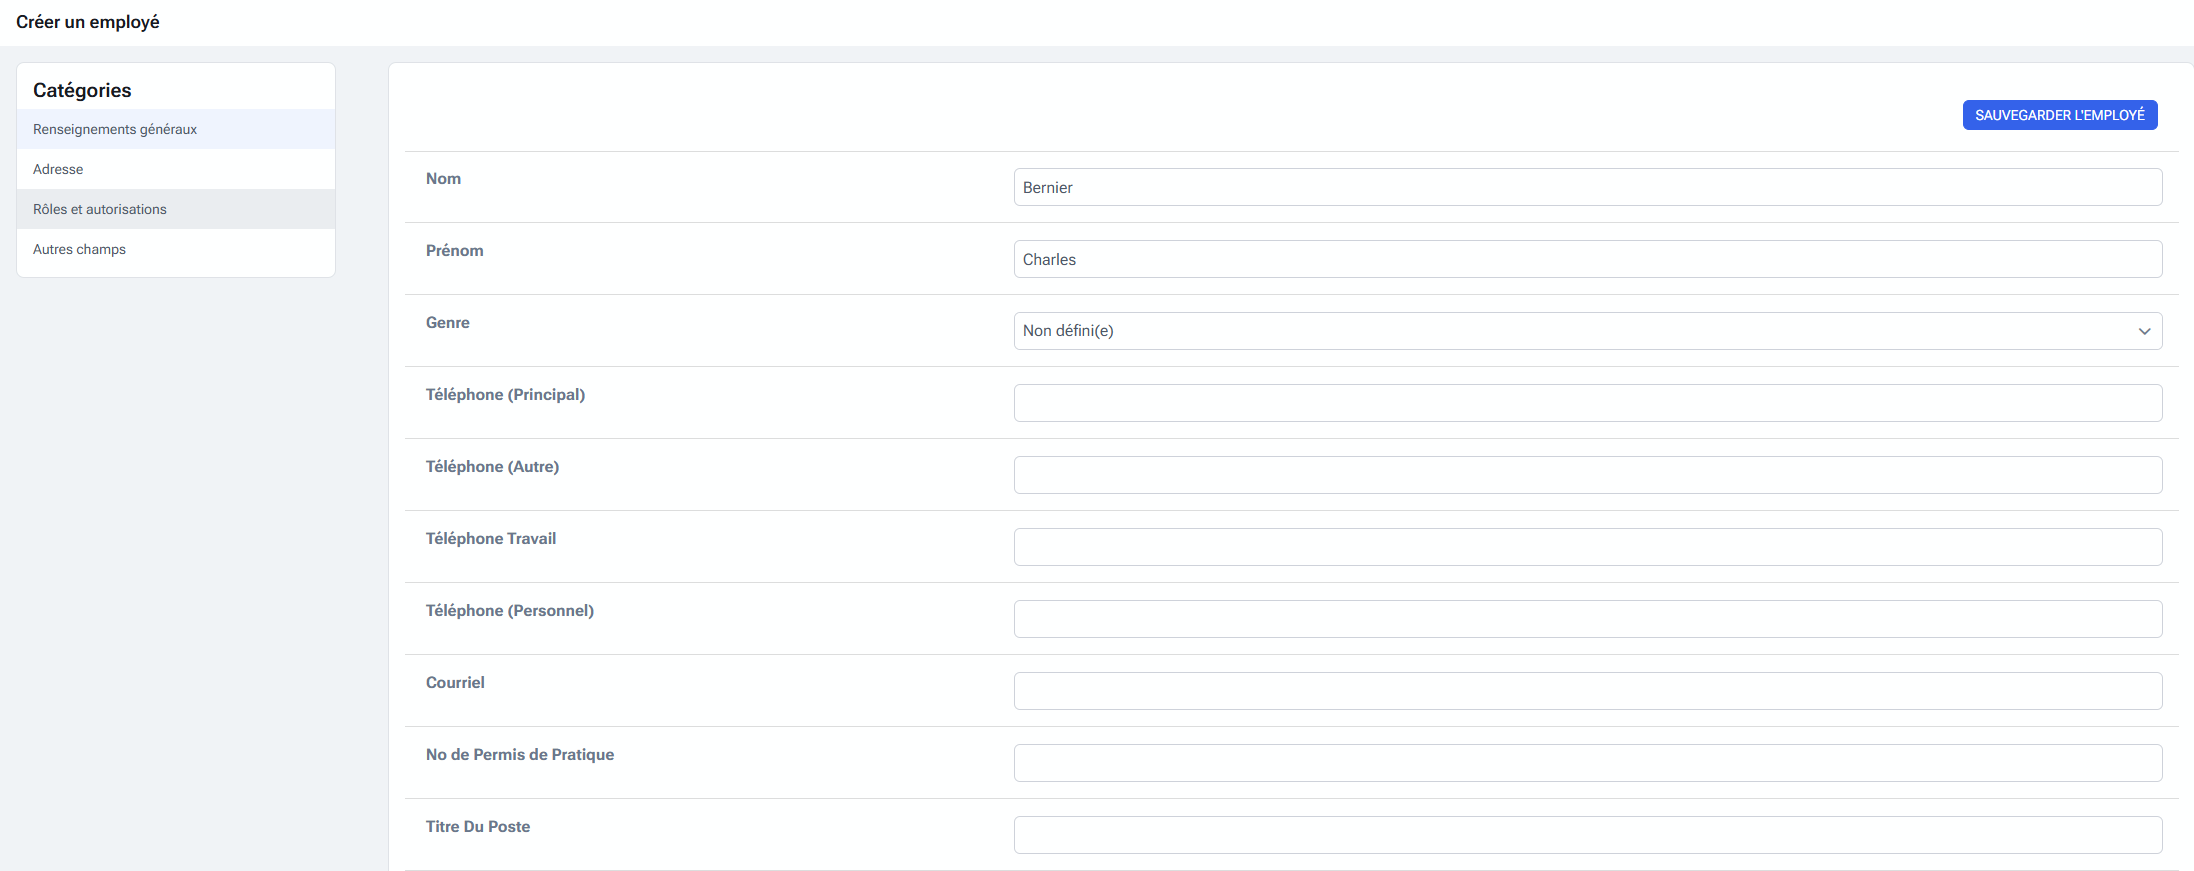The width and height of the screenshot is (2194, 871).
Task: Focus the Téléphone Travail text box
Action: click(1587, 547)
